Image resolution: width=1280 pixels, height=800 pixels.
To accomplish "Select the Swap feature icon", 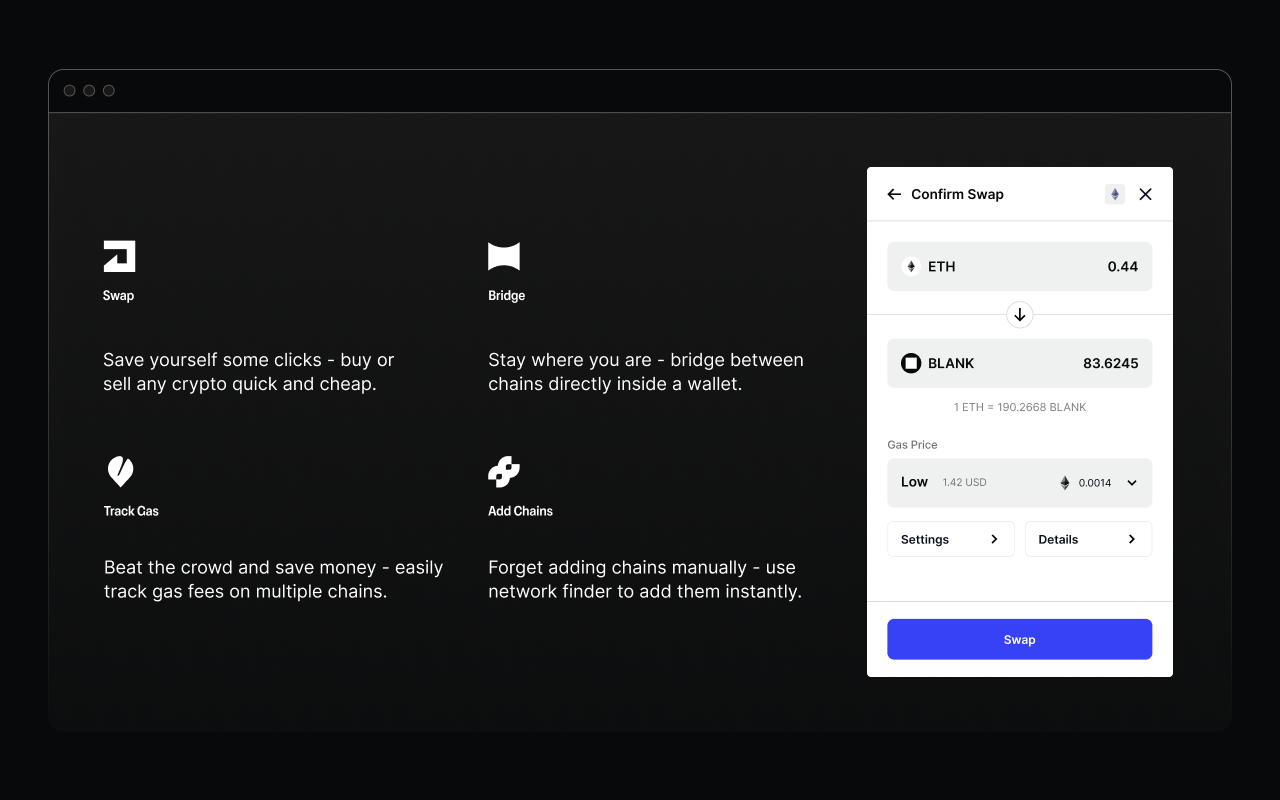I will pos(118,255).
